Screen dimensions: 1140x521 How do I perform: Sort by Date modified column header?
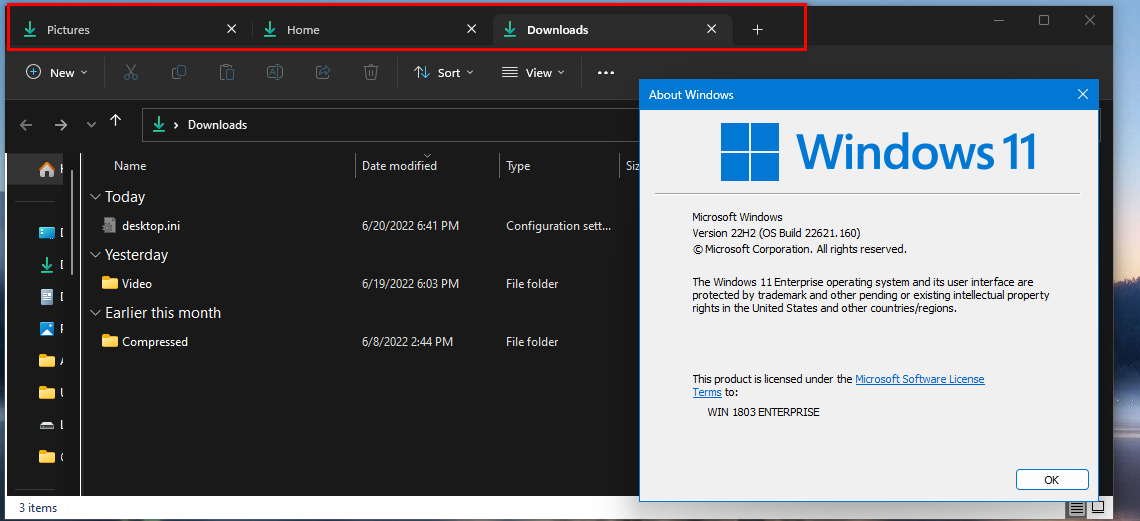pos(399,166)
